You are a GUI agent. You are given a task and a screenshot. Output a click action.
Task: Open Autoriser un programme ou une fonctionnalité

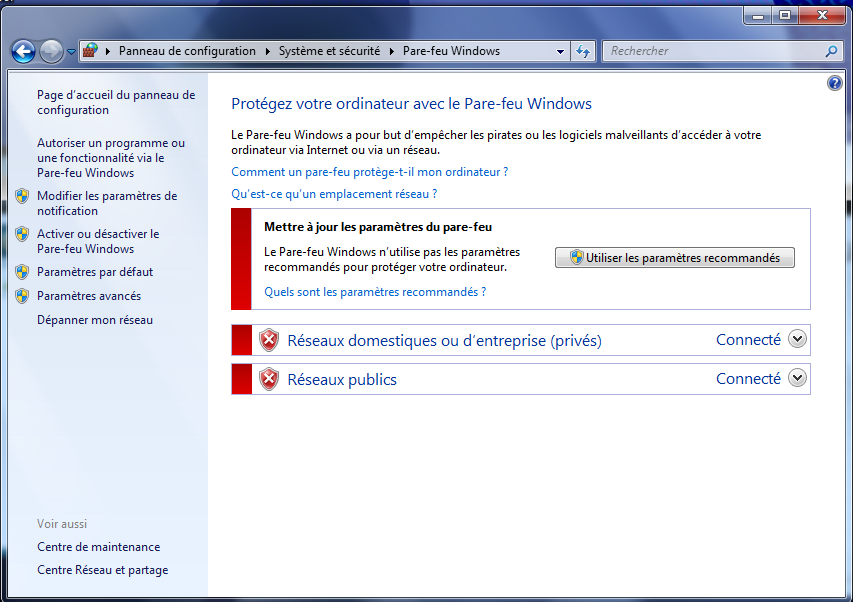pyautogui.click(x=111, y=158)
